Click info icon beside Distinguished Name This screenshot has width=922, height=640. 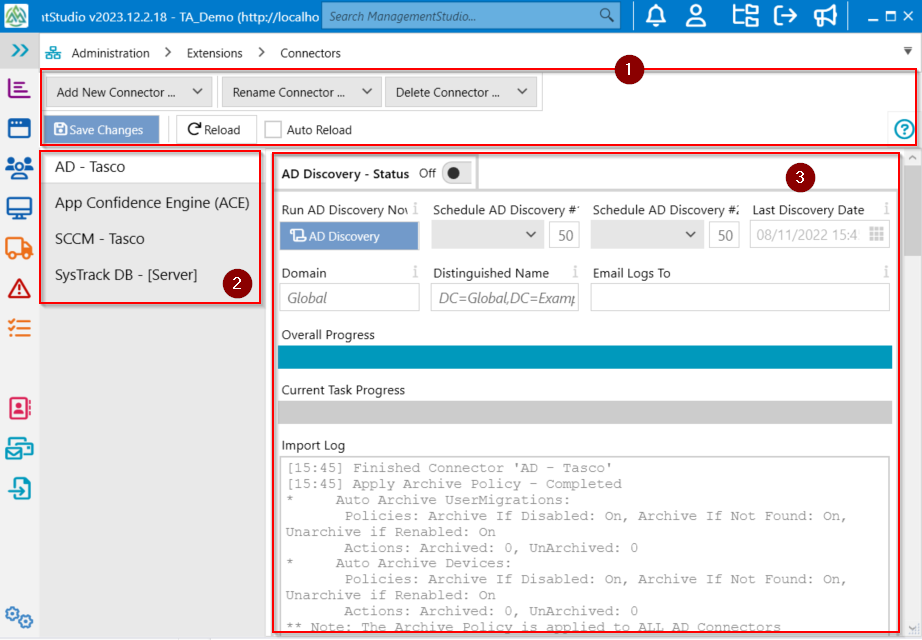(575, 272)
